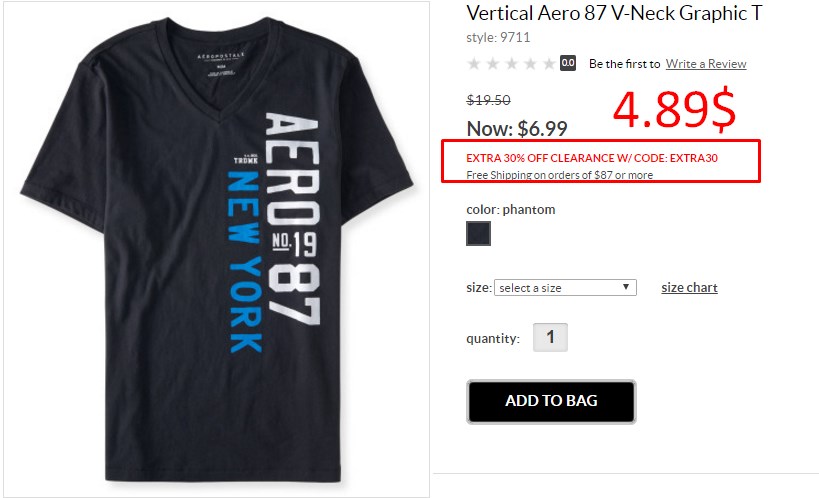This screenshot has height=498, width=819.
Task: Click the quantity input field
Action: (551, 337)
